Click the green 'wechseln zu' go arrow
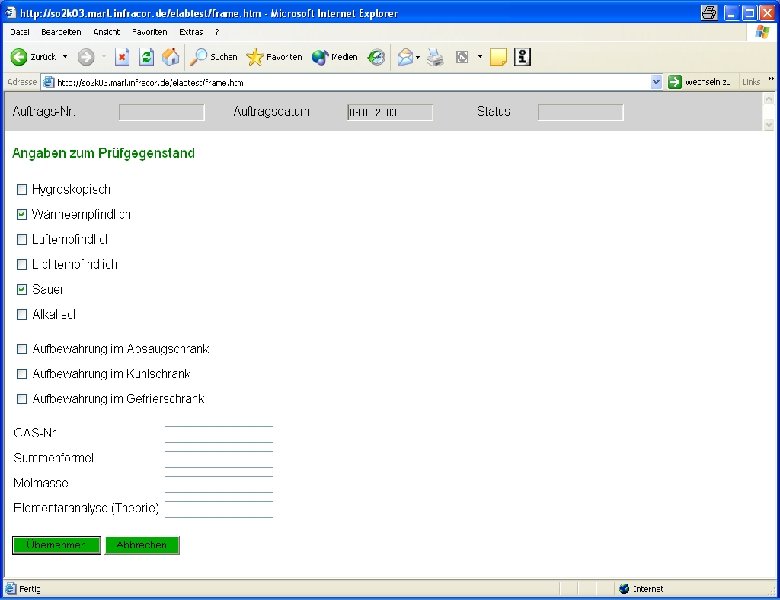This screenshot has height=600, width=780. [x=675, y=82]
